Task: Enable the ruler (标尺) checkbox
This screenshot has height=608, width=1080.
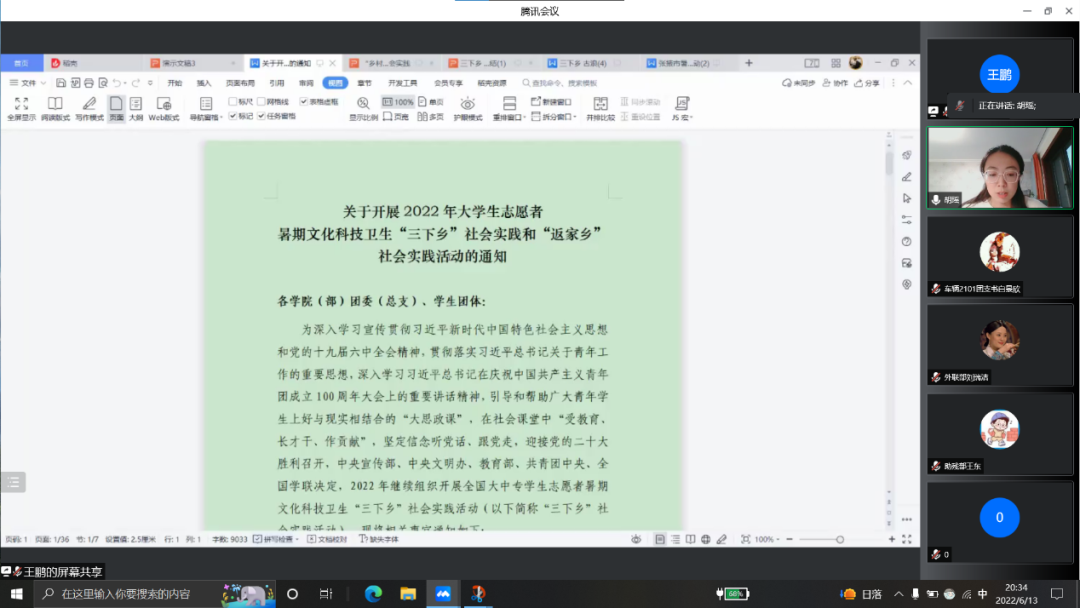Action: [x=233, y=102]
